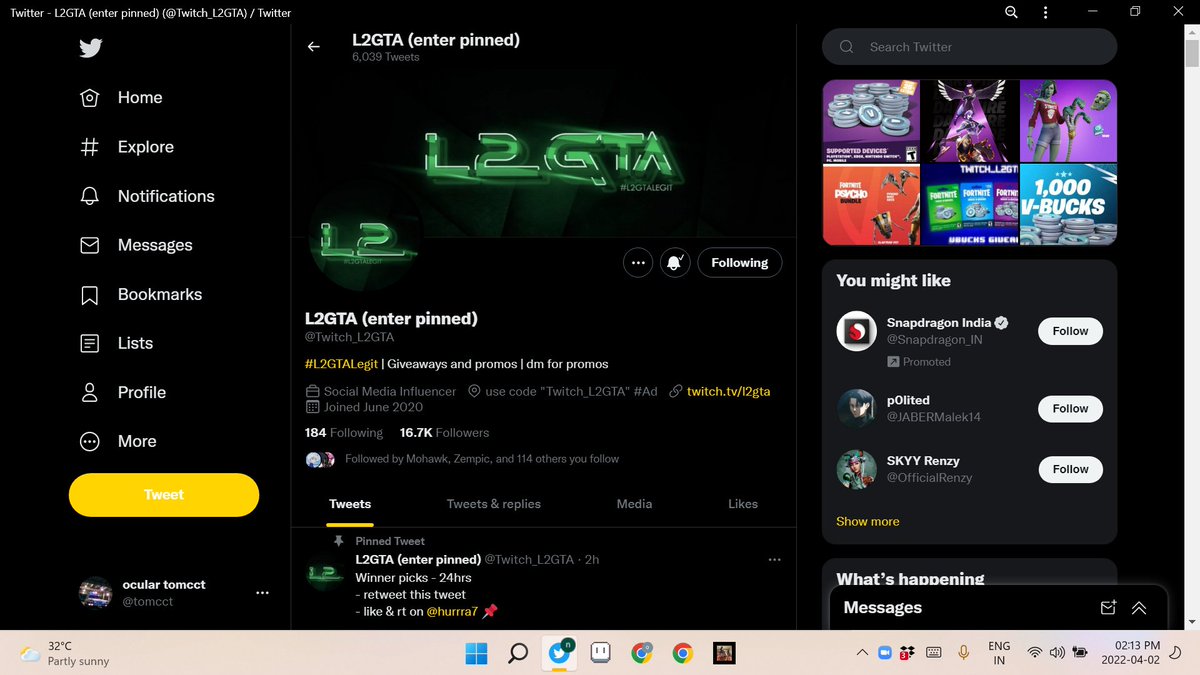Open Profile from the sidebar

[x=122, y=392]
